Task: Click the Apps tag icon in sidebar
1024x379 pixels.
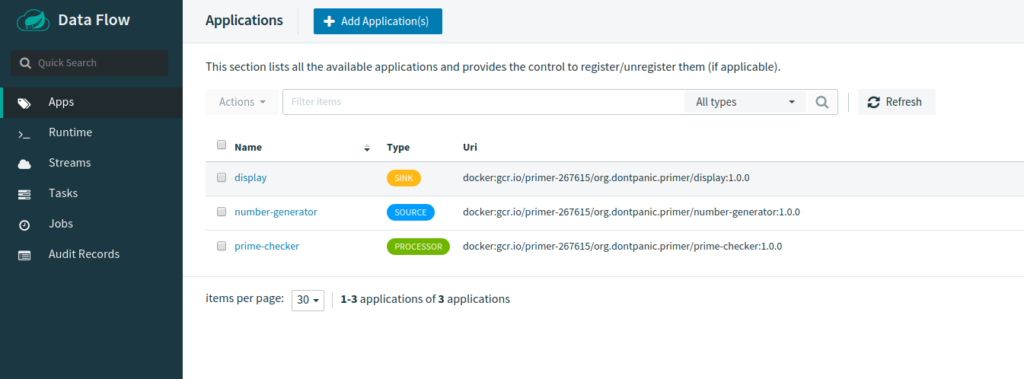Action: [24, 103]
